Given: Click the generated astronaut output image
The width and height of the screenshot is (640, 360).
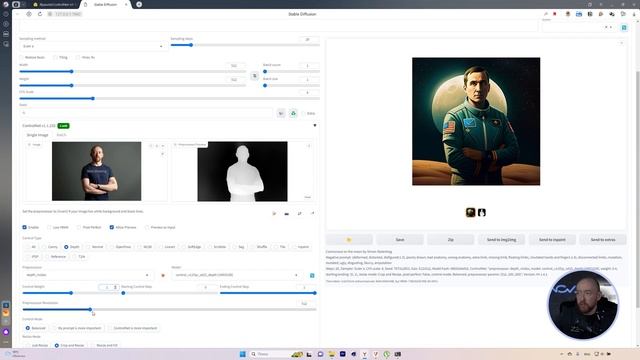Looking at the screenshot, I should 476,121.
